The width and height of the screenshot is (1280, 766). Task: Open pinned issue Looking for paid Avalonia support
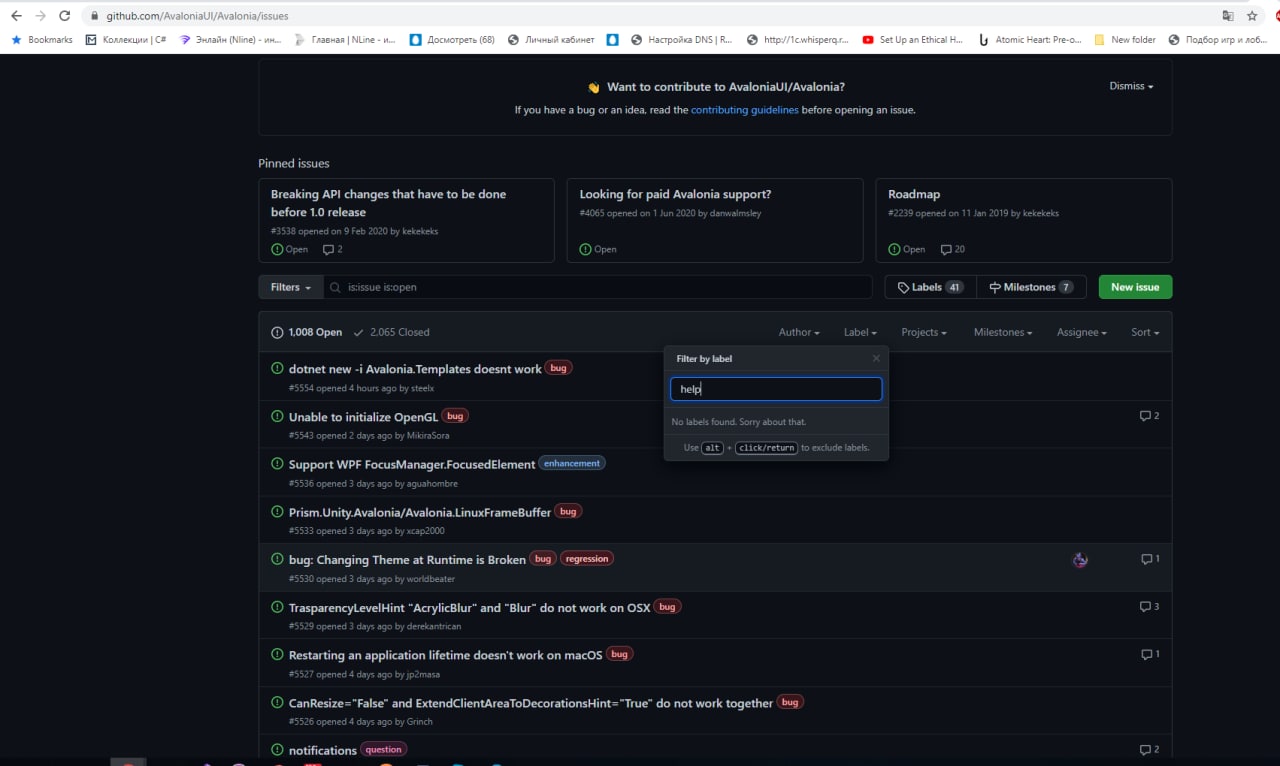point(675,194)
